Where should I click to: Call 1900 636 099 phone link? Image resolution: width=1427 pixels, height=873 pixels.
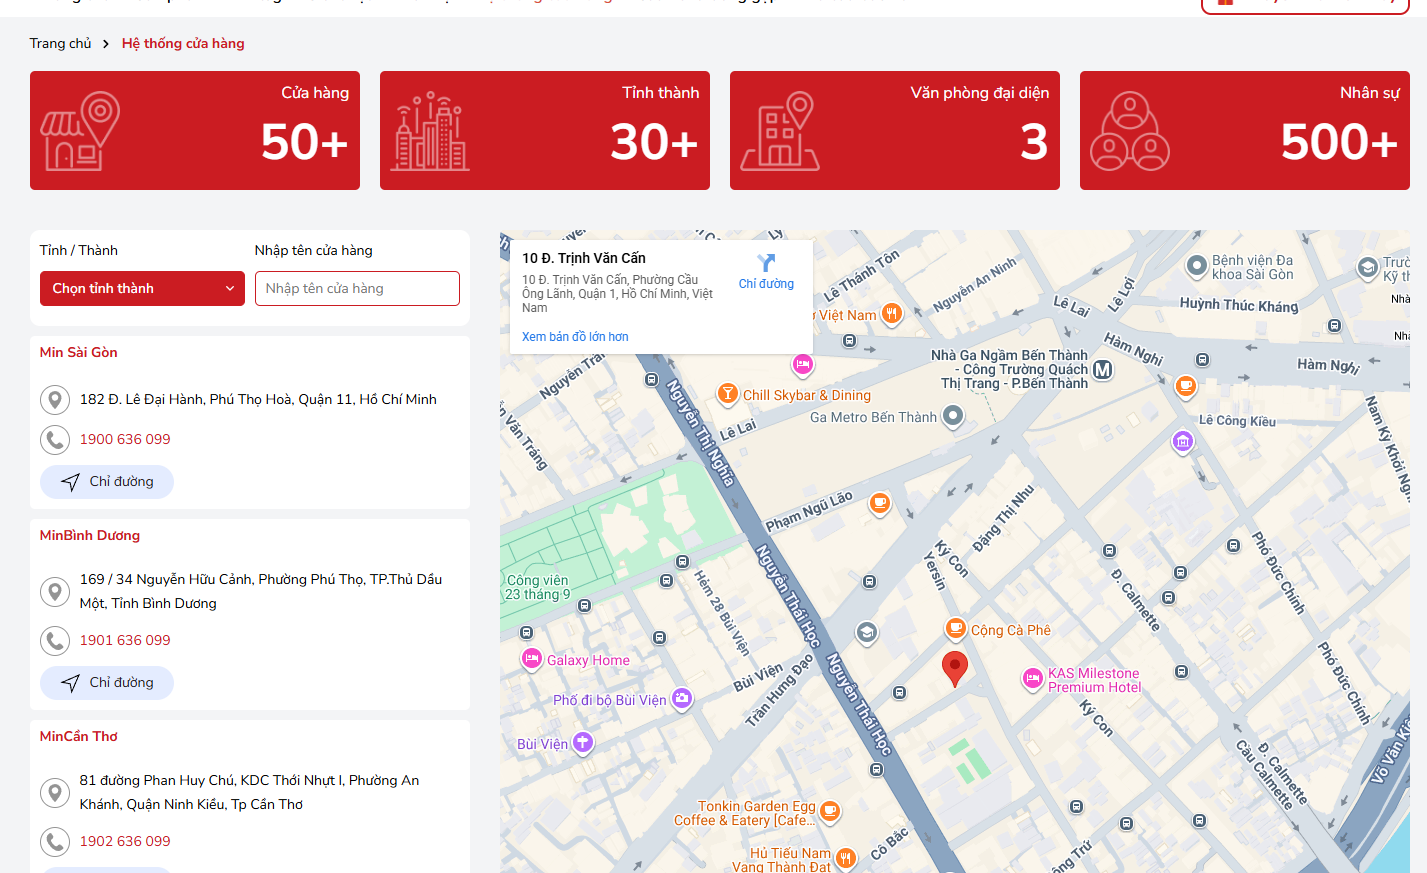(125, 439)
